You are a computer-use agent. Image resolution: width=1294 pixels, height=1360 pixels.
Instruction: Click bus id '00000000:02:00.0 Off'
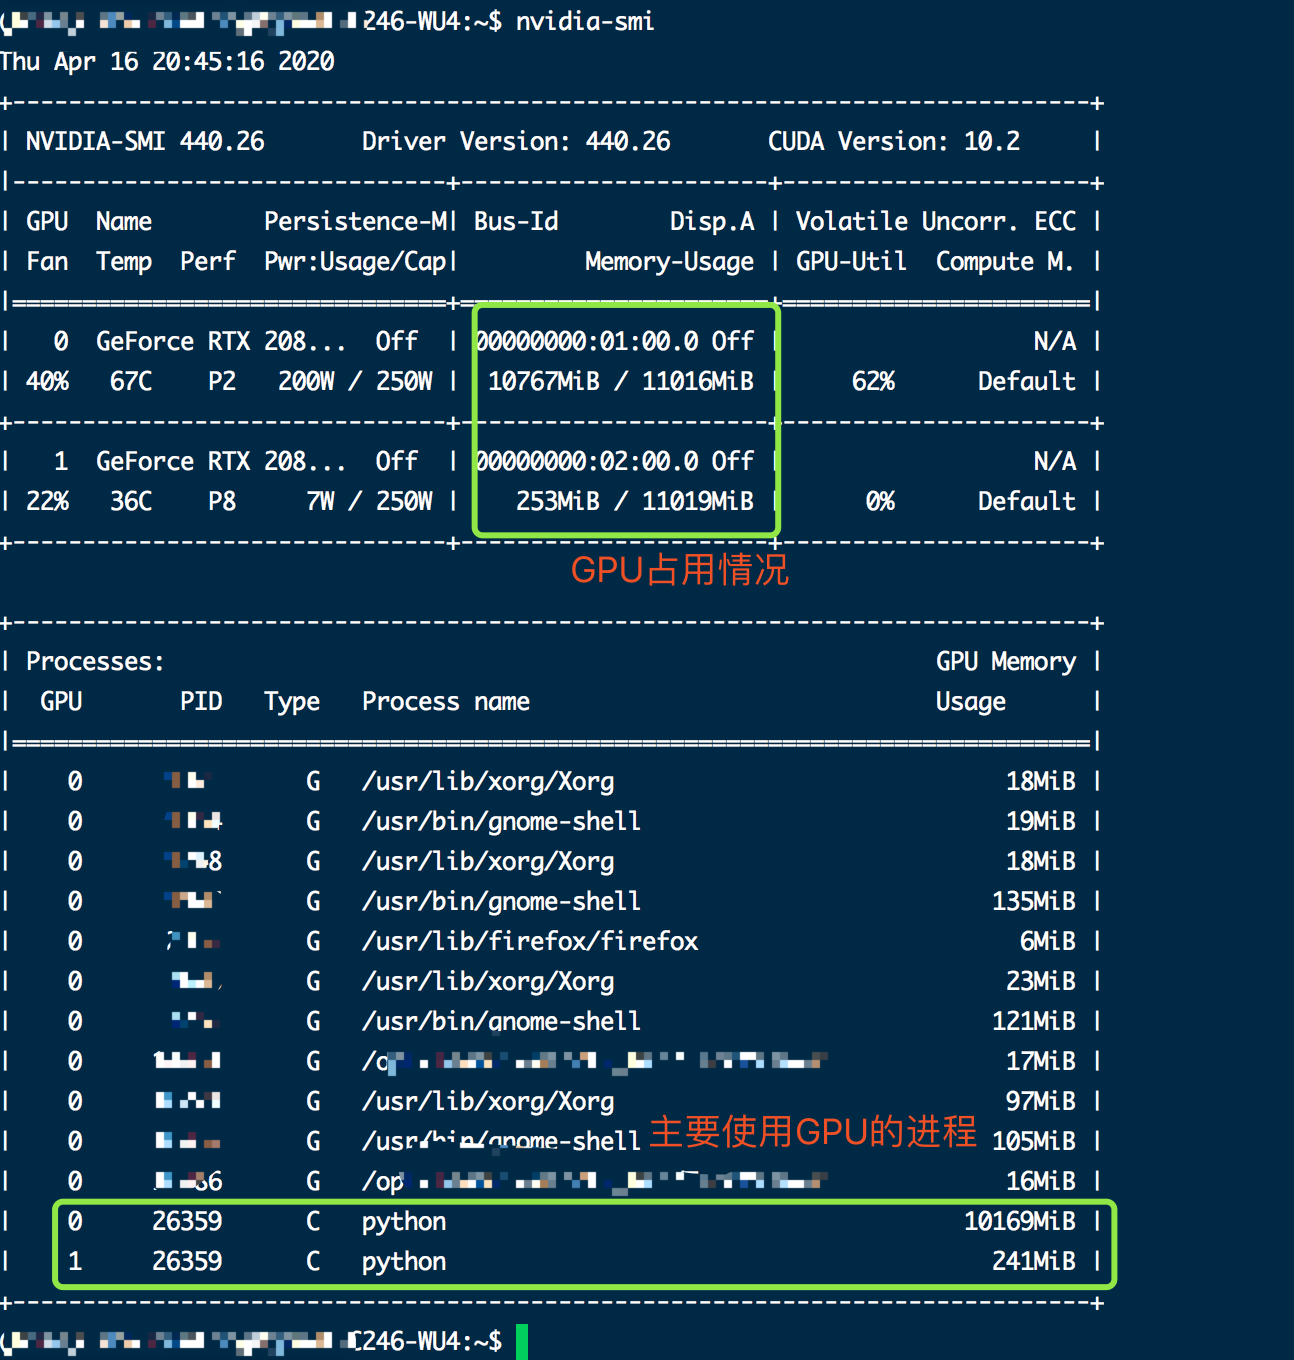point(614,461)
